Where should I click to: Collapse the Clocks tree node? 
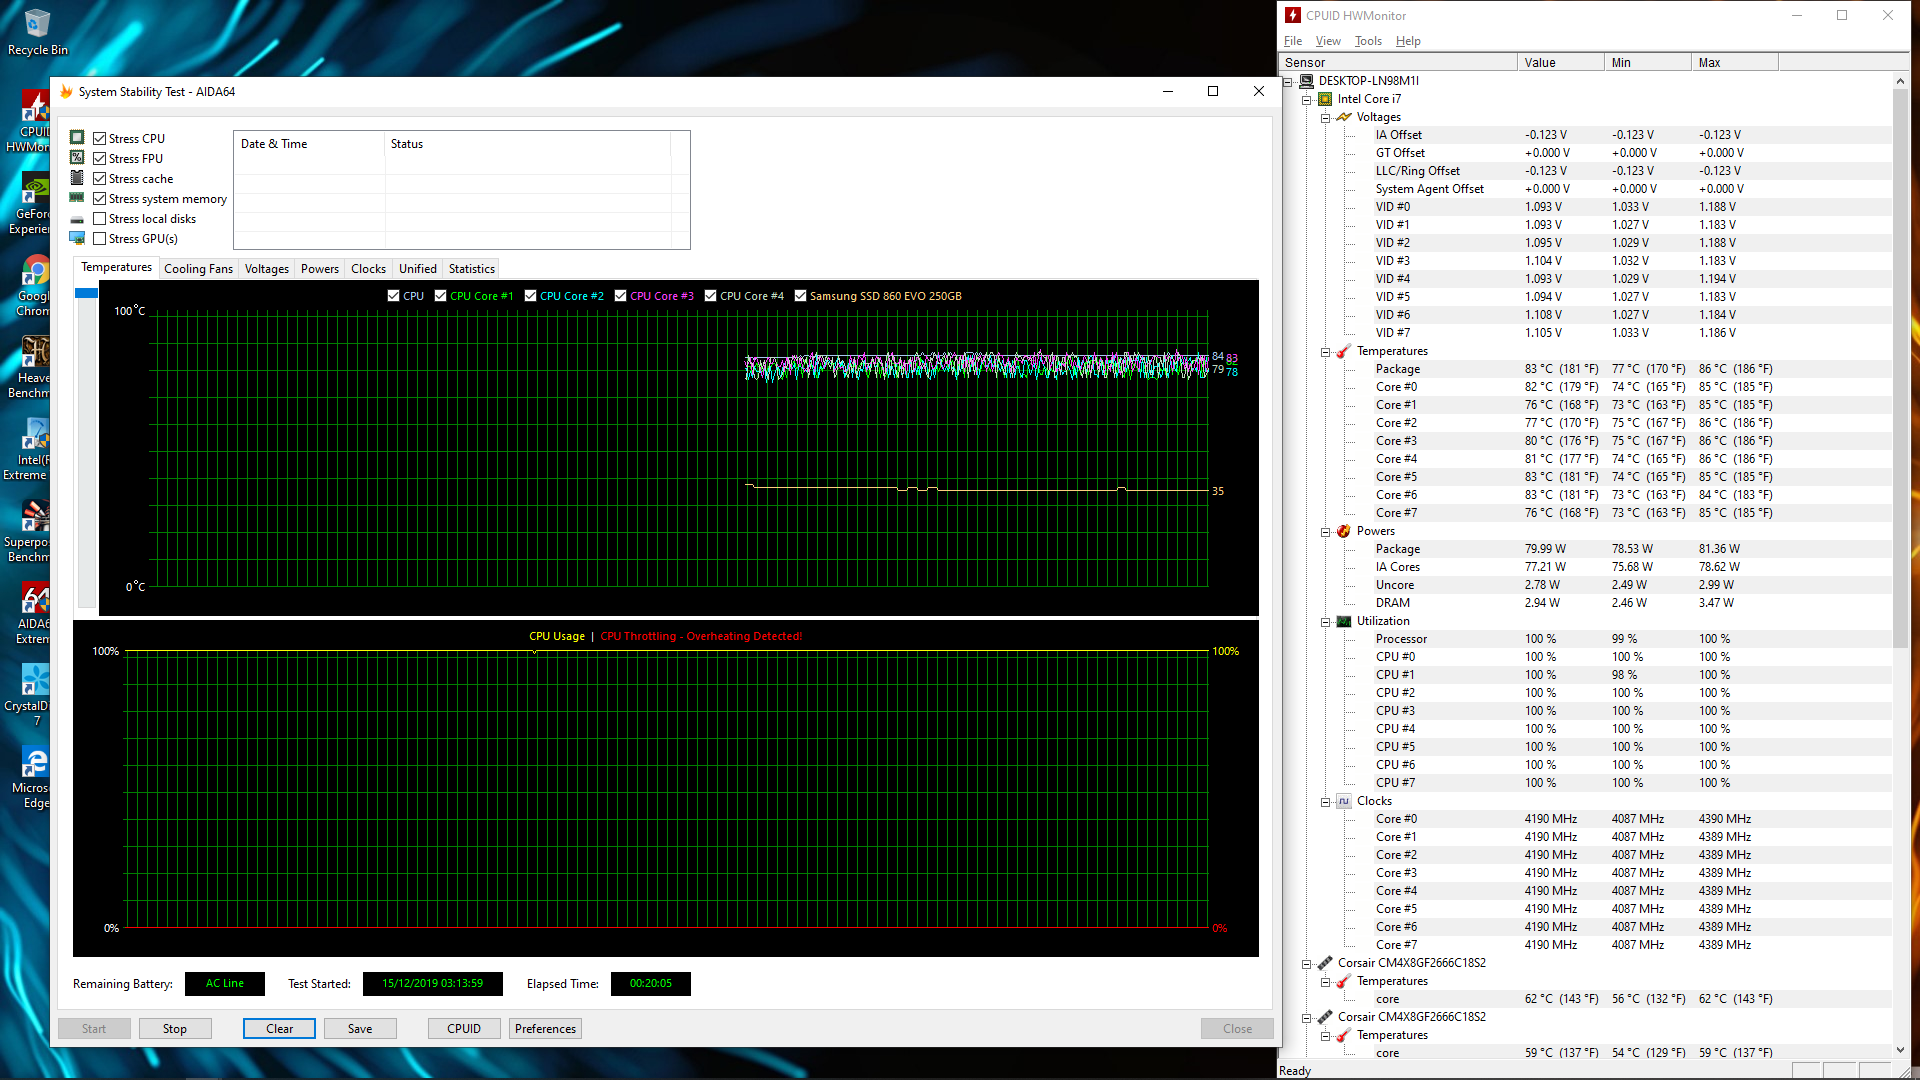(x=1325, y=802)
